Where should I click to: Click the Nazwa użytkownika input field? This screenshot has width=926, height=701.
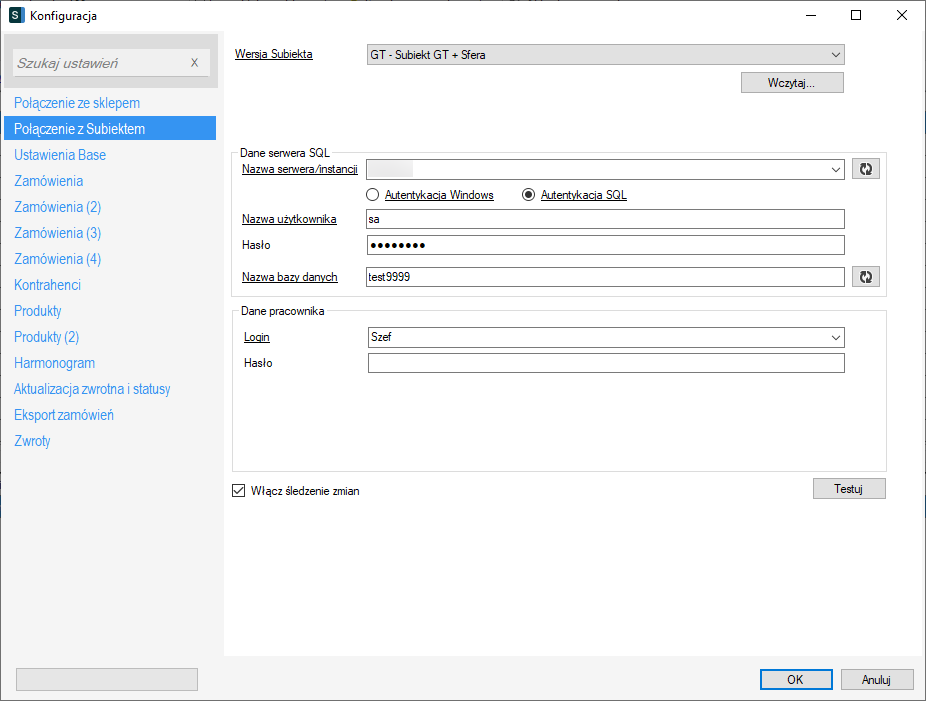[x=605, y=219]
